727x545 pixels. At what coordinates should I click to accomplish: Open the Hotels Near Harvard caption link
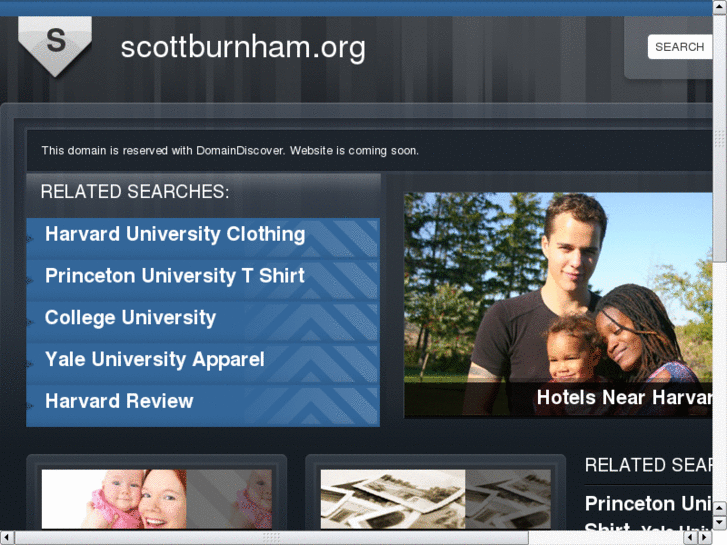(x=624, y=398)
